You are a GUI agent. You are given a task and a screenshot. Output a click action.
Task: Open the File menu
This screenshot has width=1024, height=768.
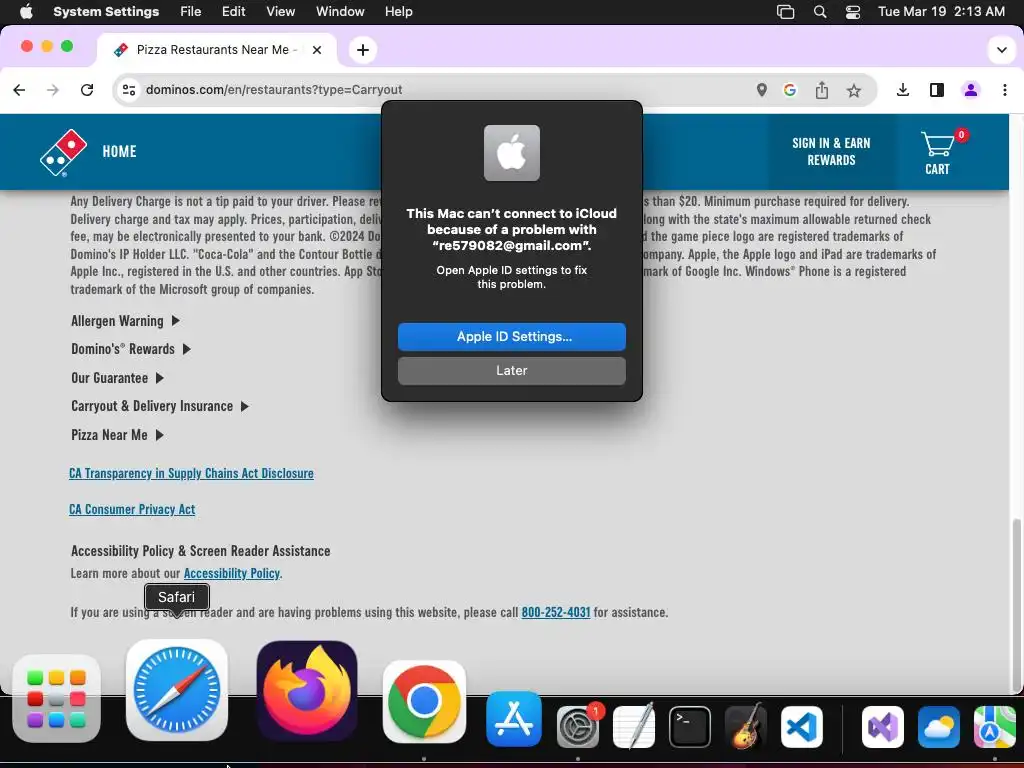click(x=191, y=11)
